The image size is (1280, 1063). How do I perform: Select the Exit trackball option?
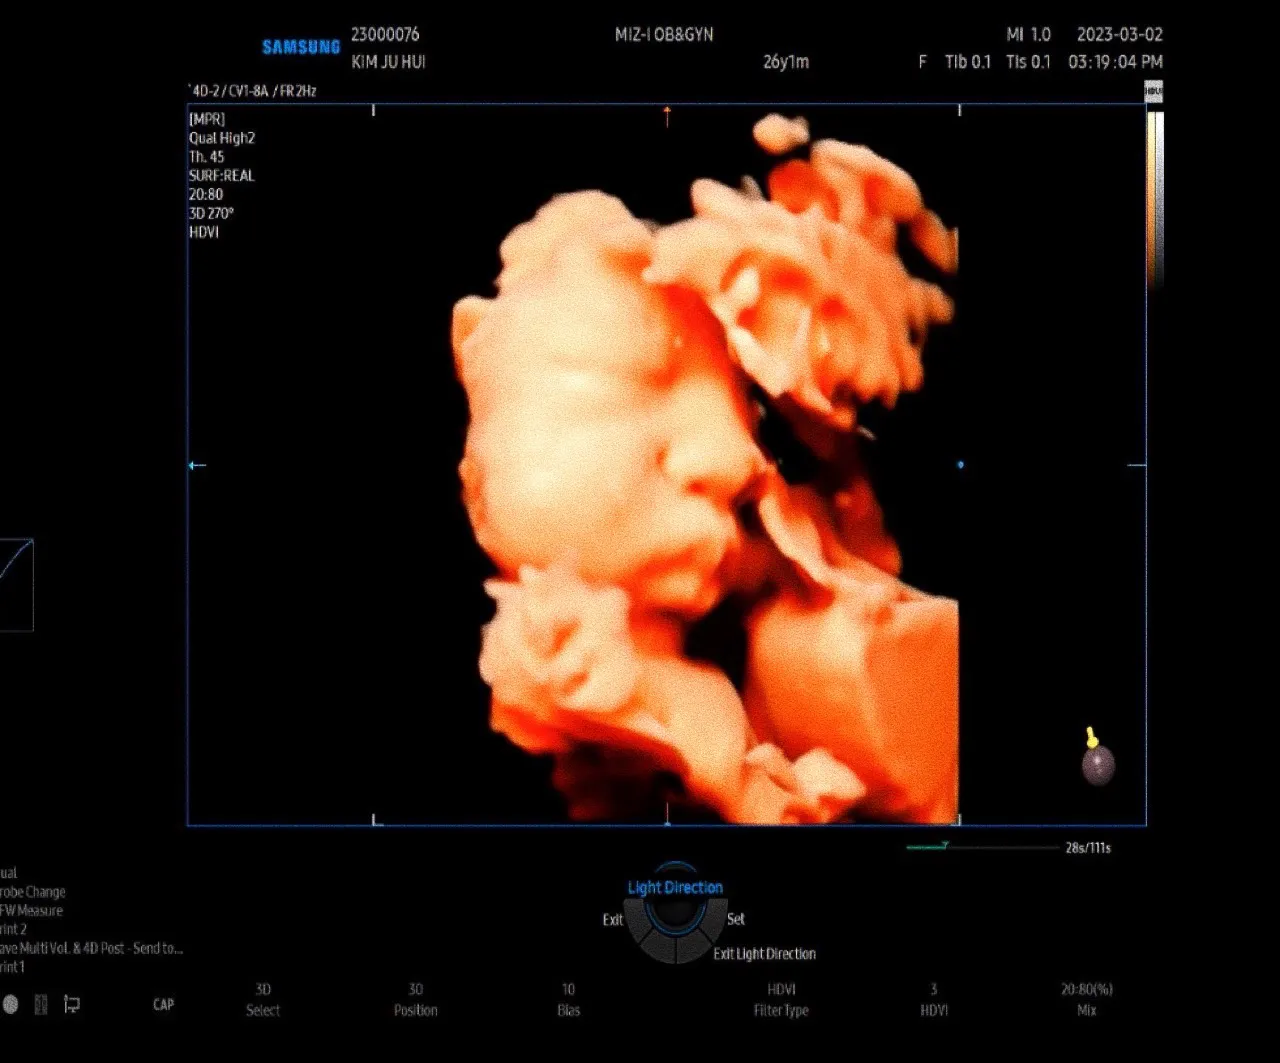[613, 919]
